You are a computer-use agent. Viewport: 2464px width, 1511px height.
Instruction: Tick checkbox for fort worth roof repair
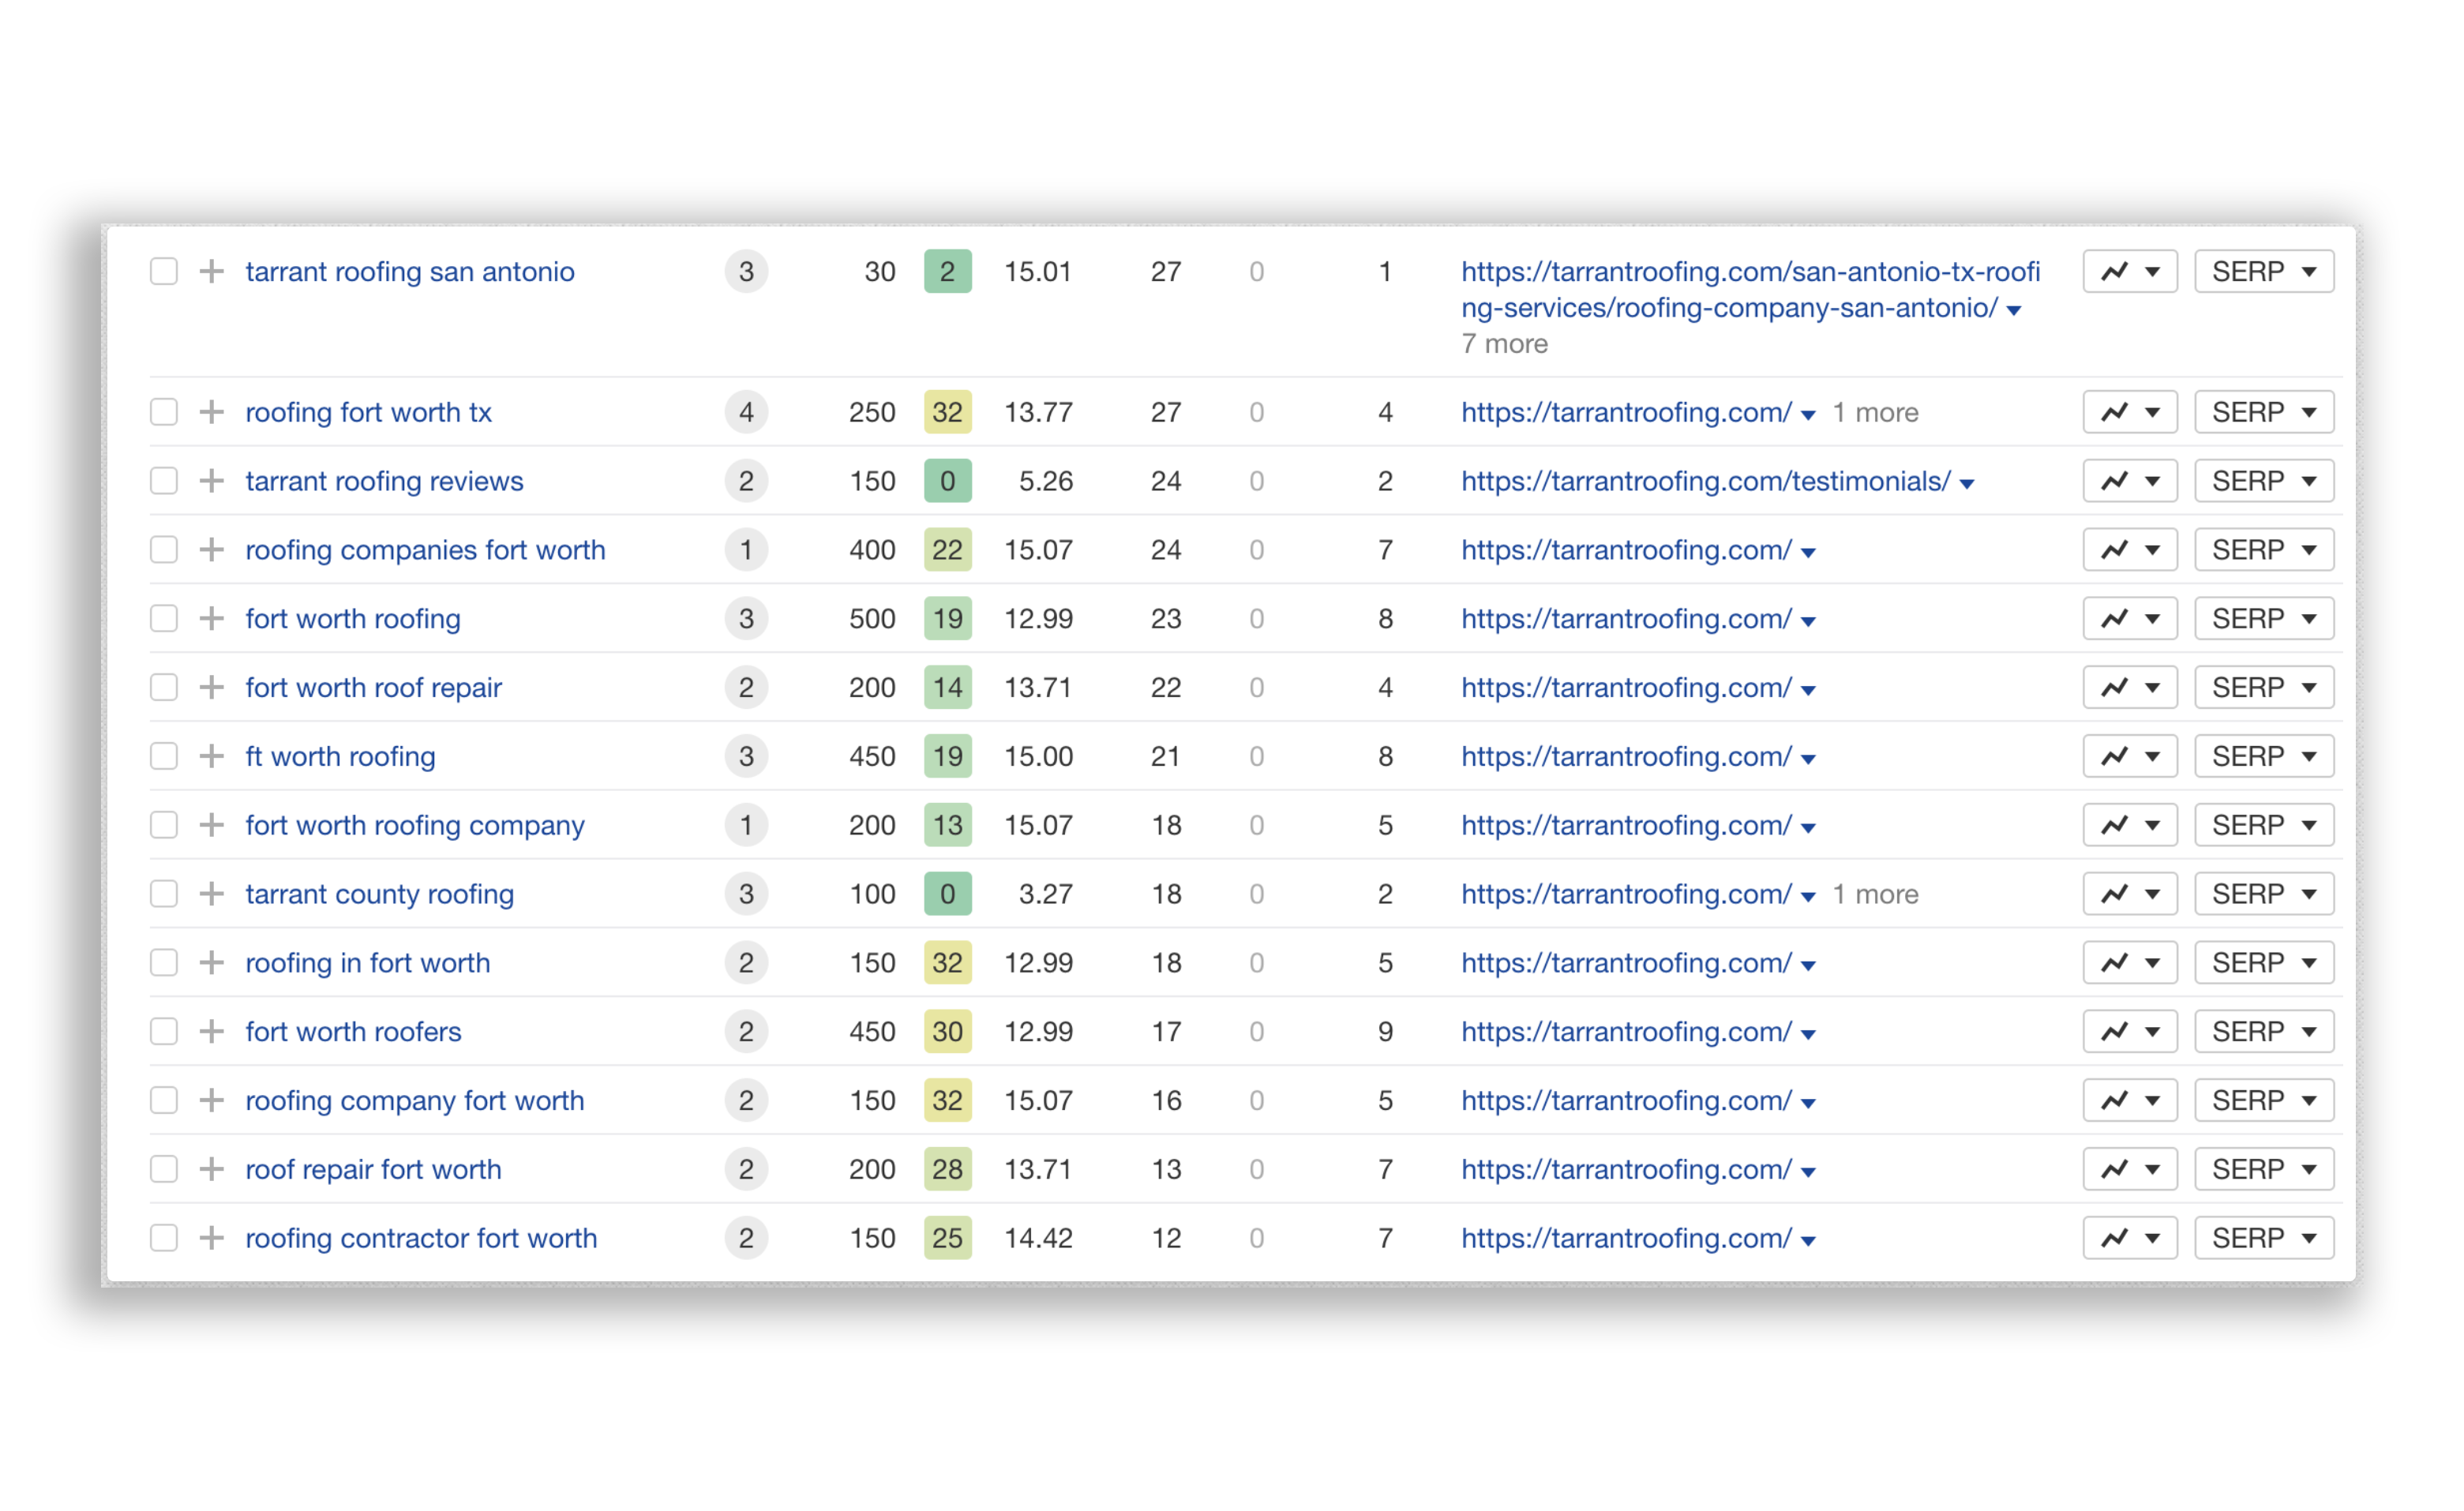click(164, 687)
